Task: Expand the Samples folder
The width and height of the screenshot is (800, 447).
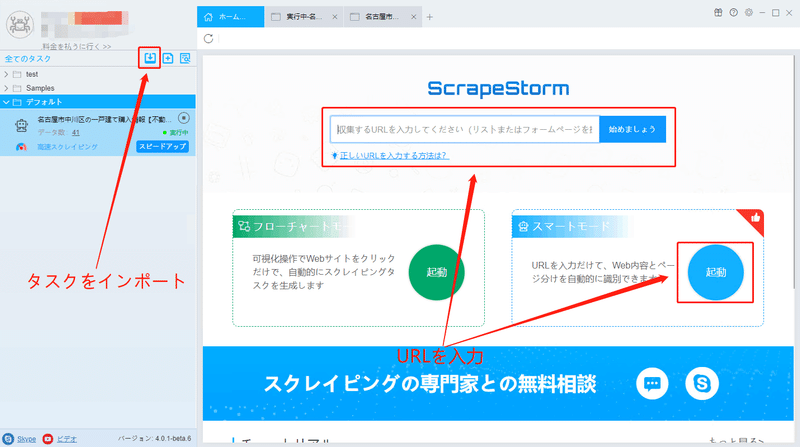Action: 6,88
